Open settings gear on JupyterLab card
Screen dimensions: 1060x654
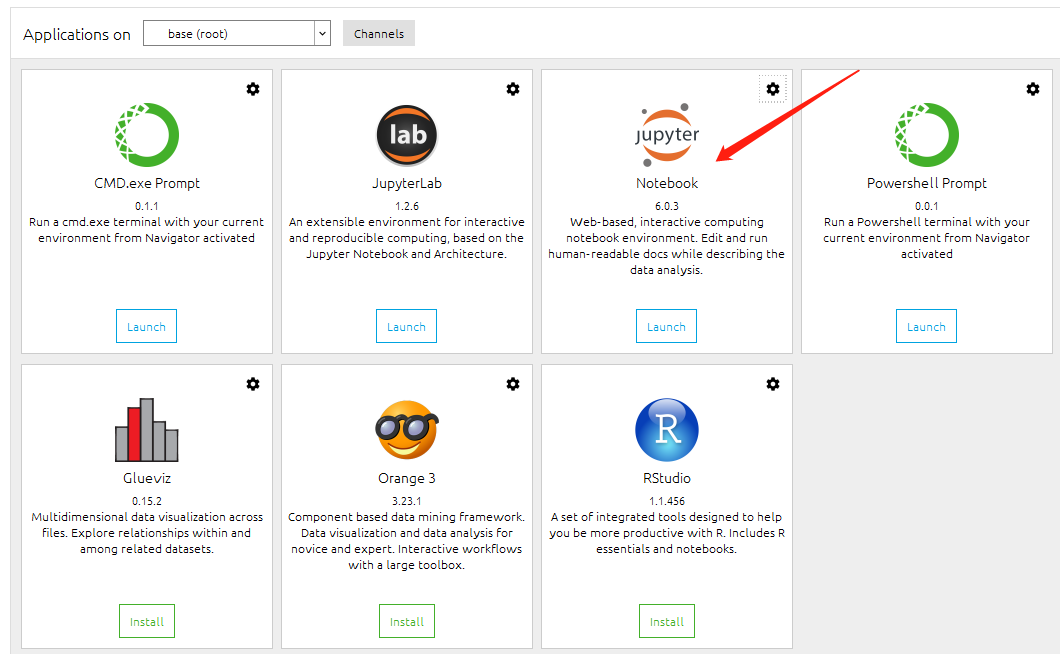coord(513,89)
